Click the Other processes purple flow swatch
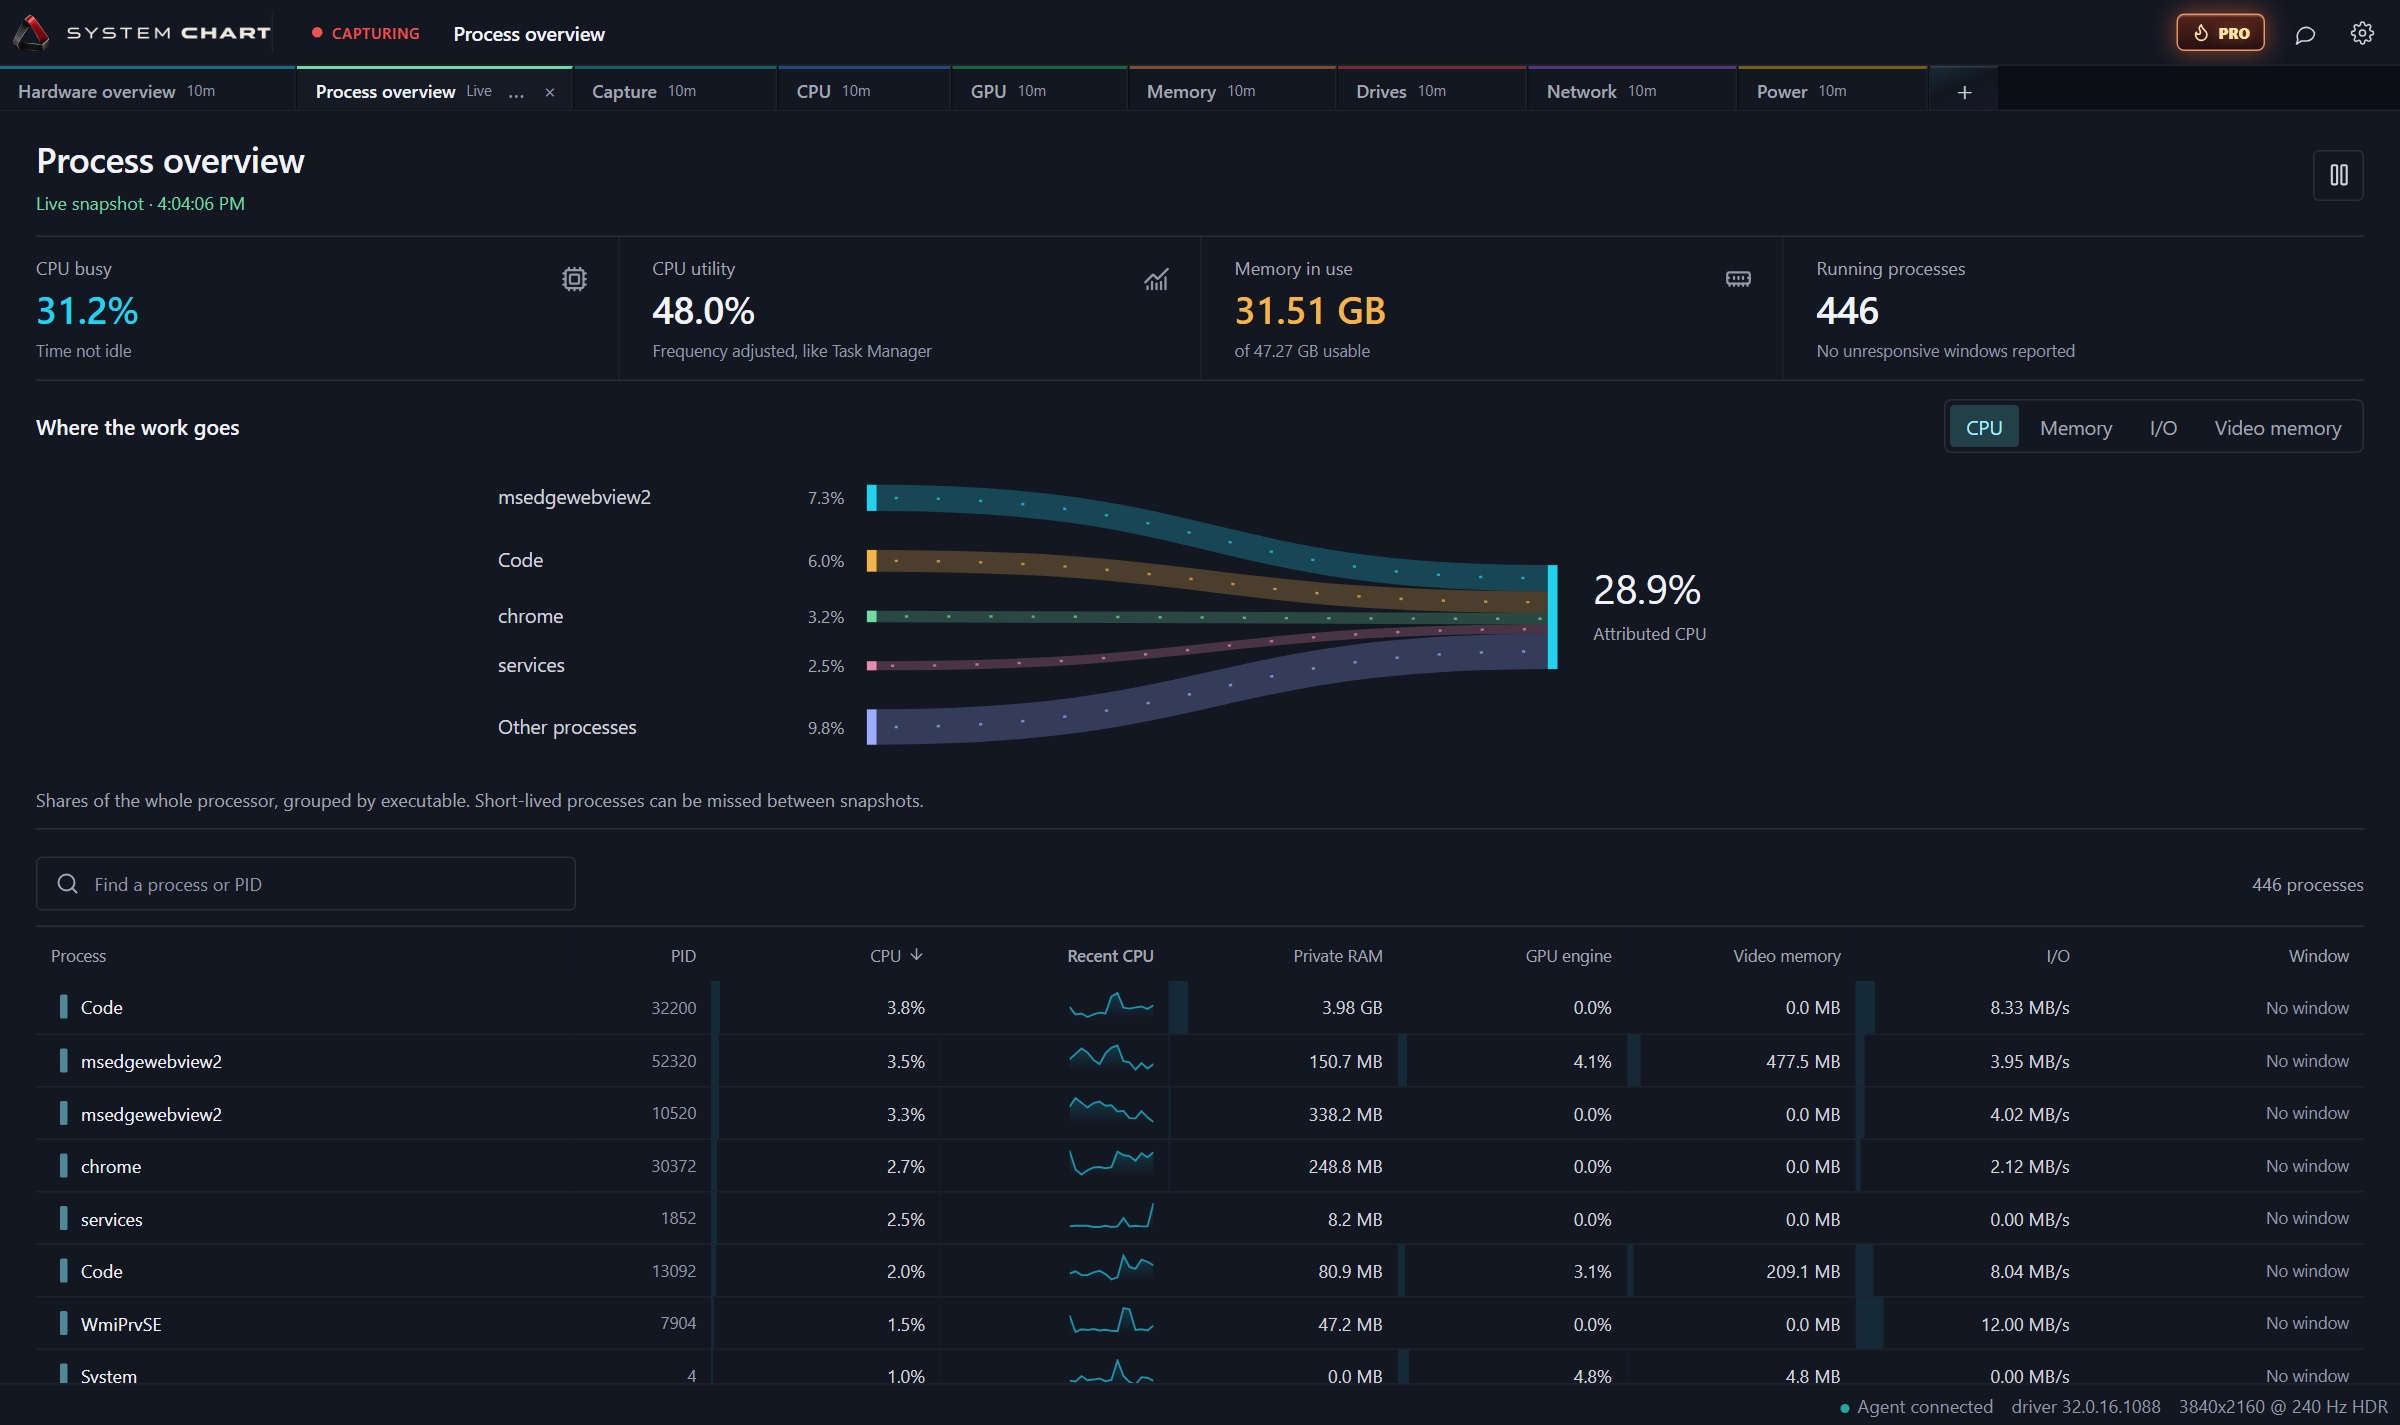The image size is (2400, 1425). (x=872, y=727)
